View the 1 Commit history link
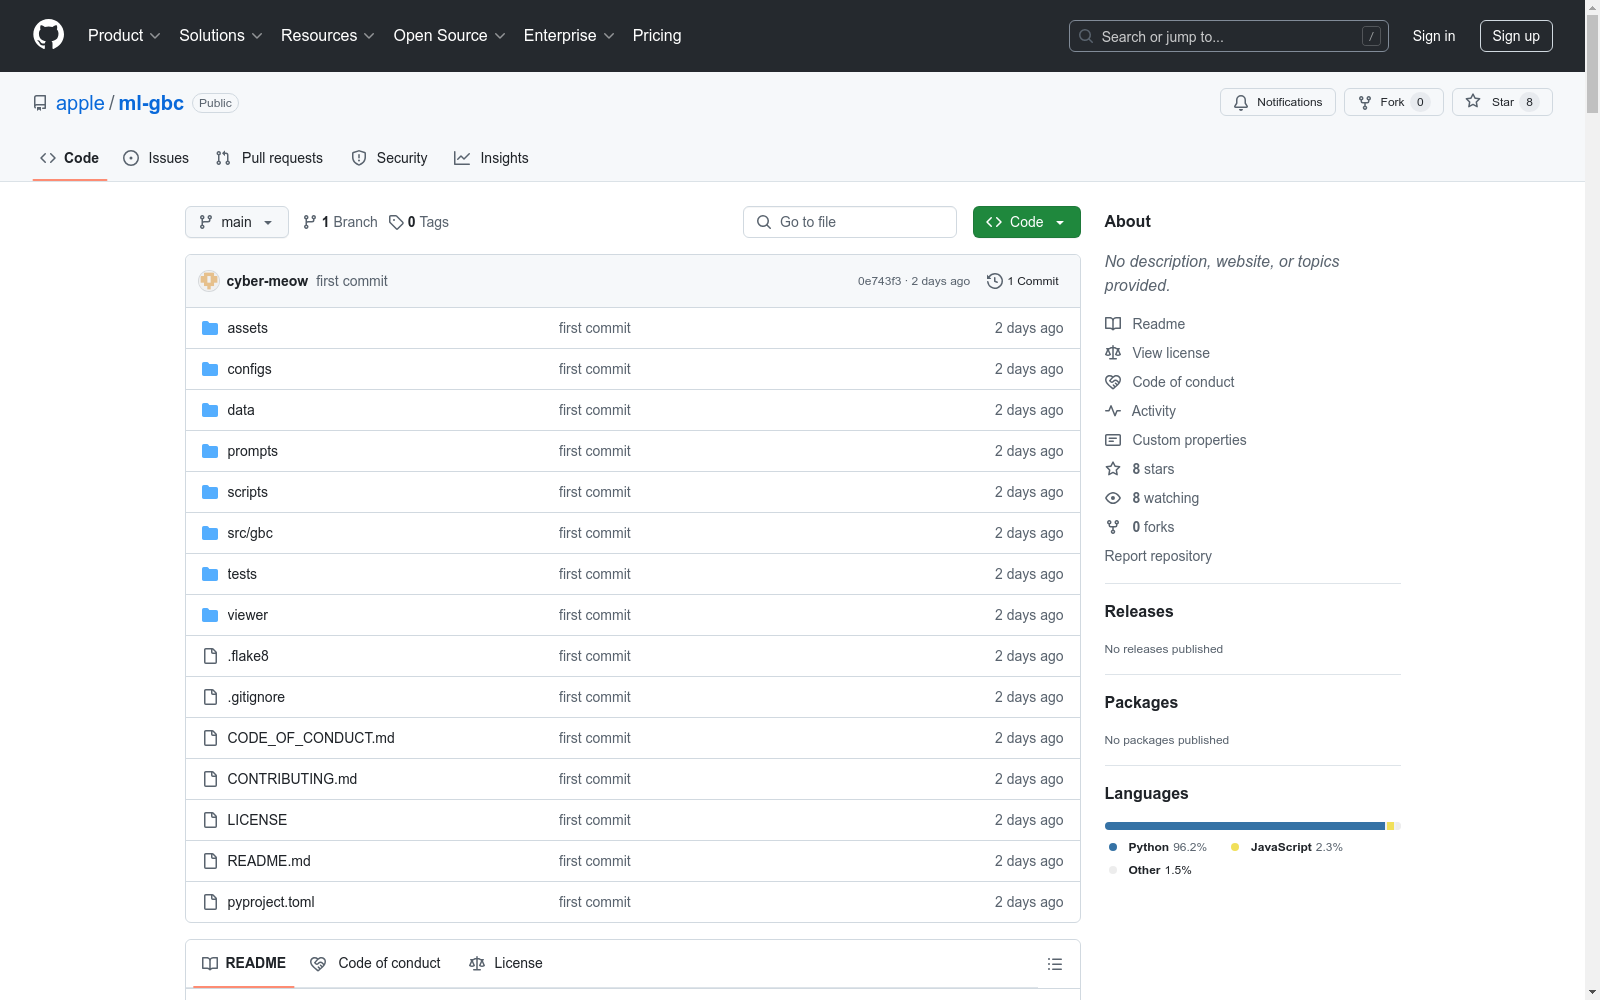 [1022, 281]
